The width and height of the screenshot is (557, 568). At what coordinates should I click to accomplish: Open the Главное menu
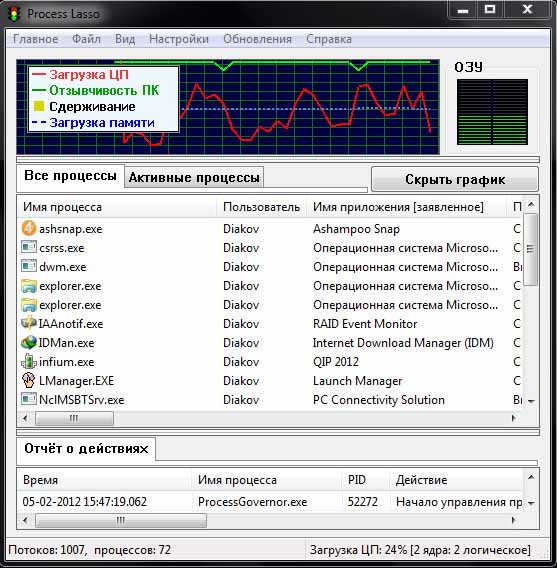pos(35,39)
